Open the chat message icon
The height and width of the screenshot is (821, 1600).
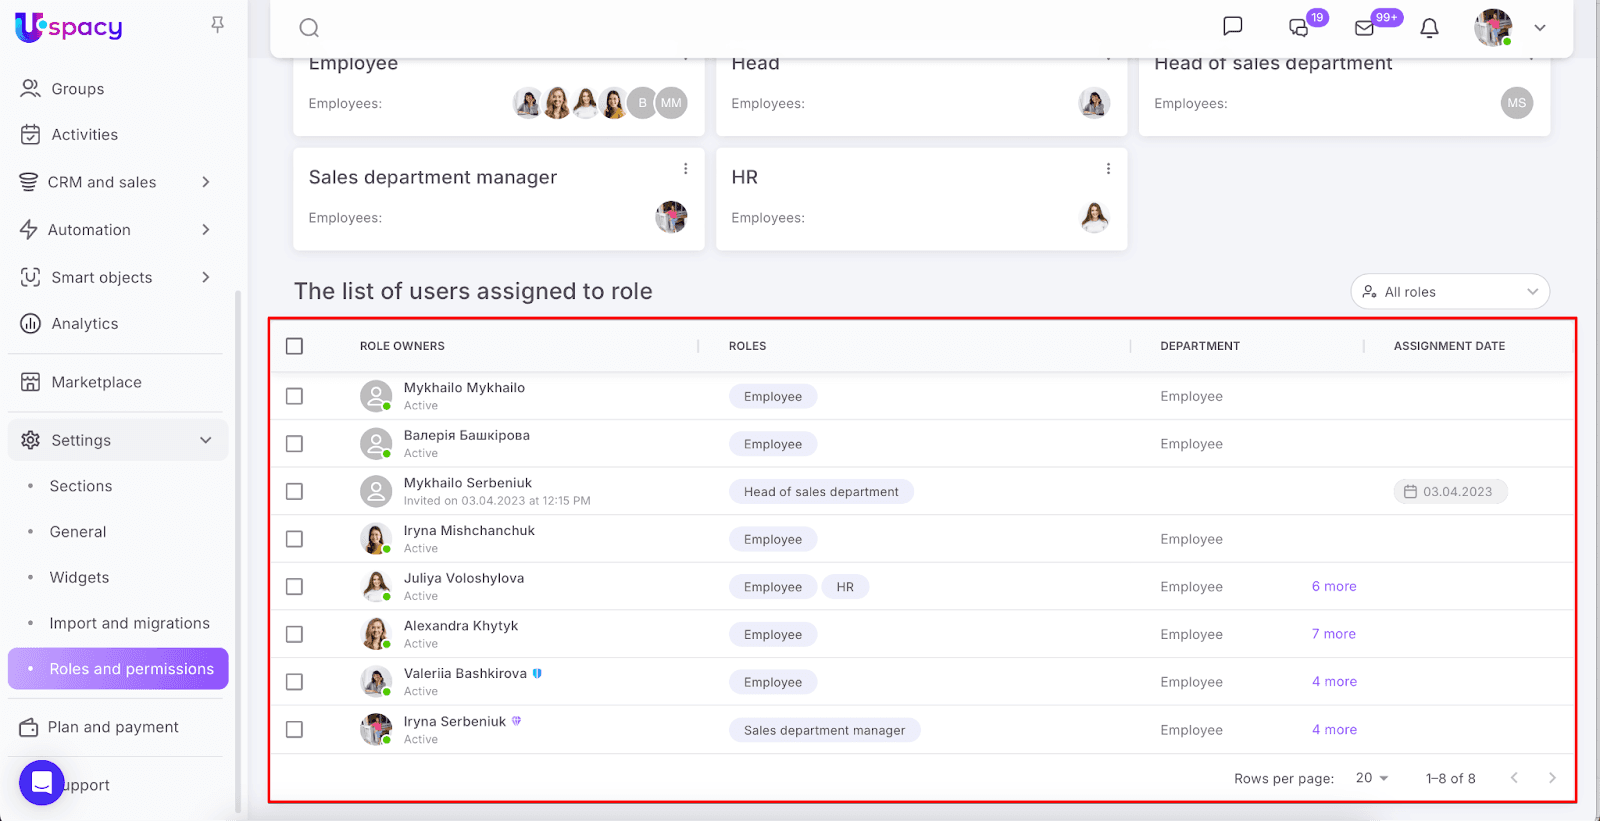(x=1233, y=27)
